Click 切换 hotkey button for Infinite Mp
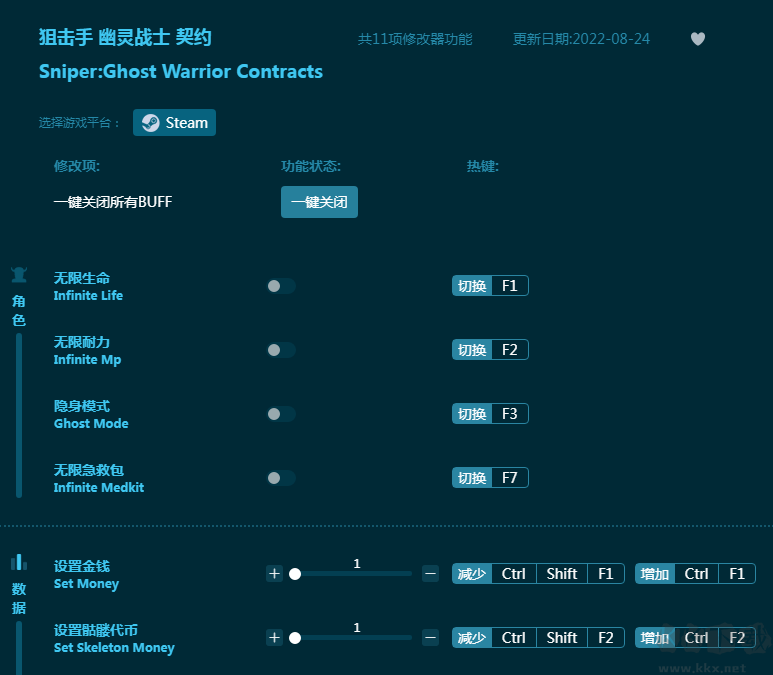The height and width of the screenshot is (675, 773). (x=472, y=350)
